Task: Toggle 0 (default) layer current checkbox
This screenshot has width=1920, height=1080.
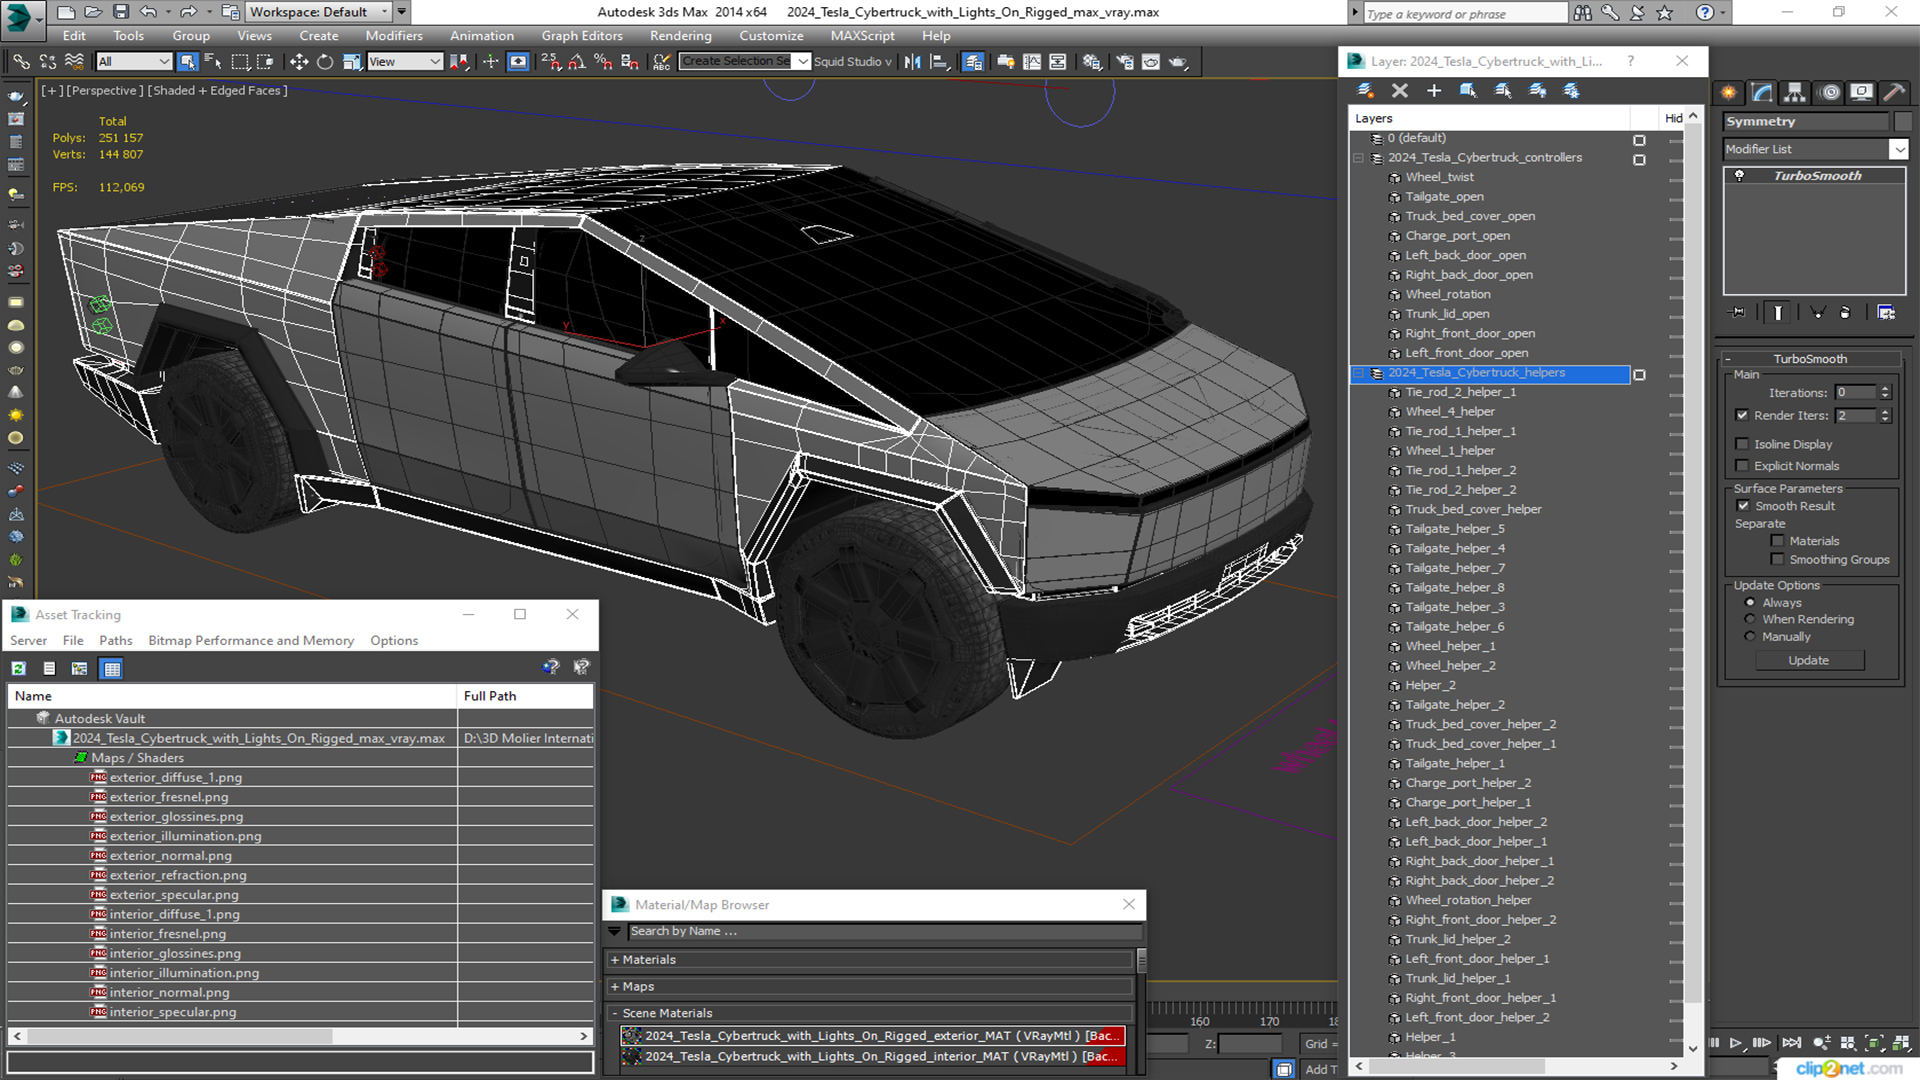Action: point(1639,140)
